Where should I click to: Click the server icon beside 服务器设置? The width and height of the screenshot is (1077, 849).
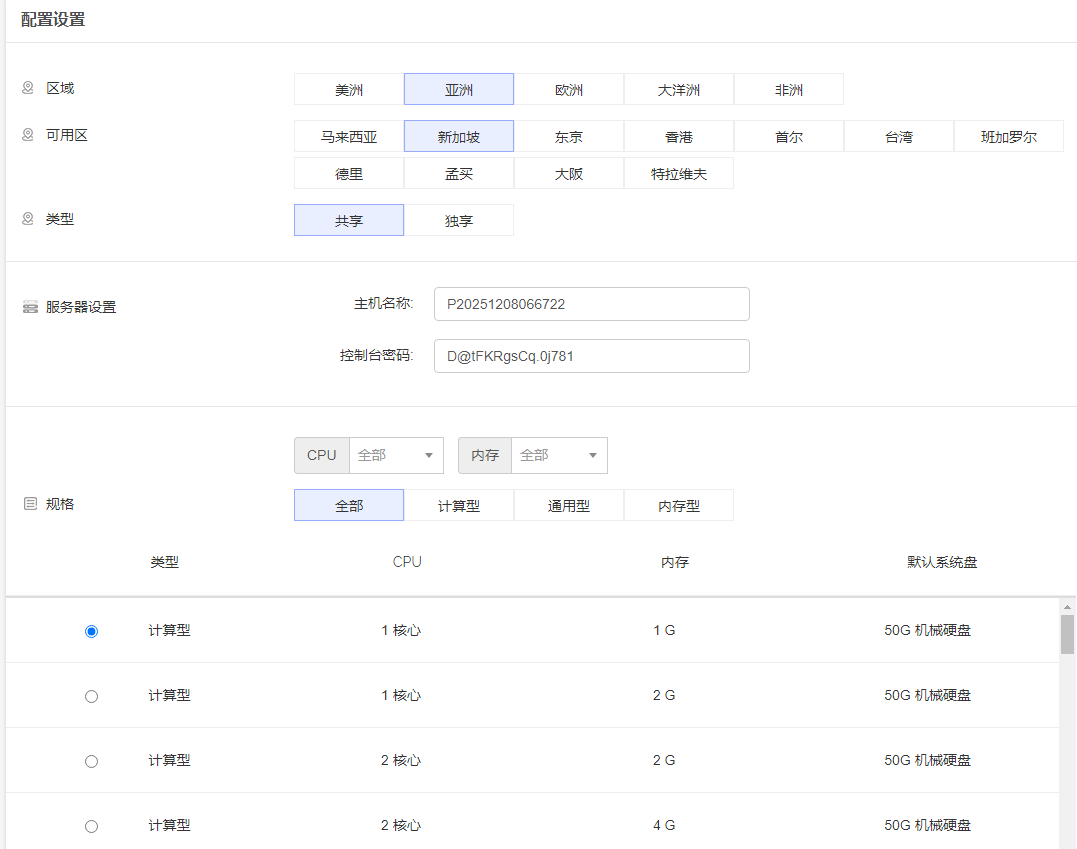[30, 307]
